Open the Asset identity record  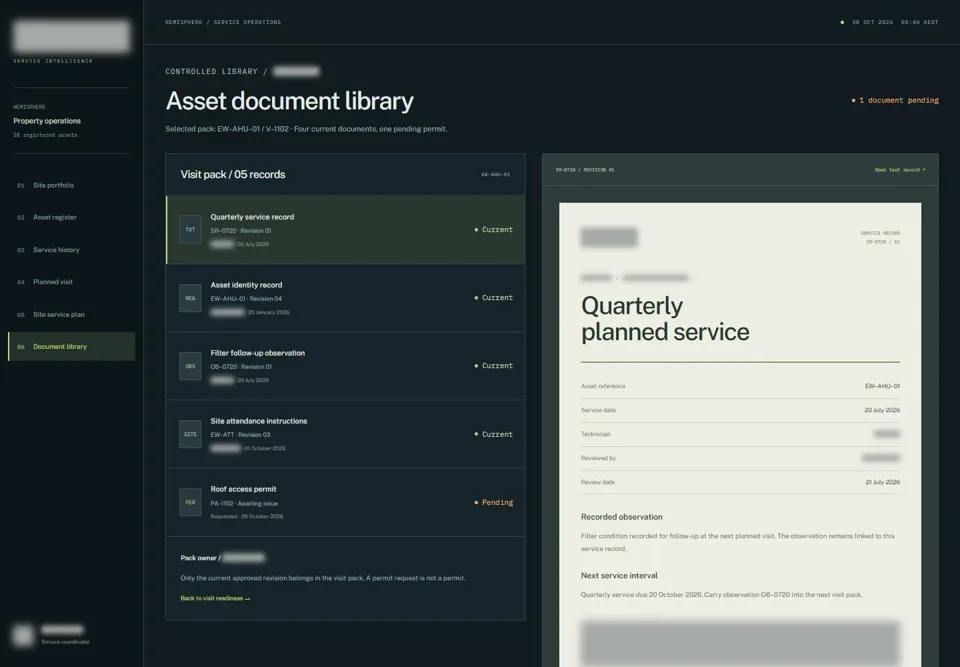pos(346,298)
